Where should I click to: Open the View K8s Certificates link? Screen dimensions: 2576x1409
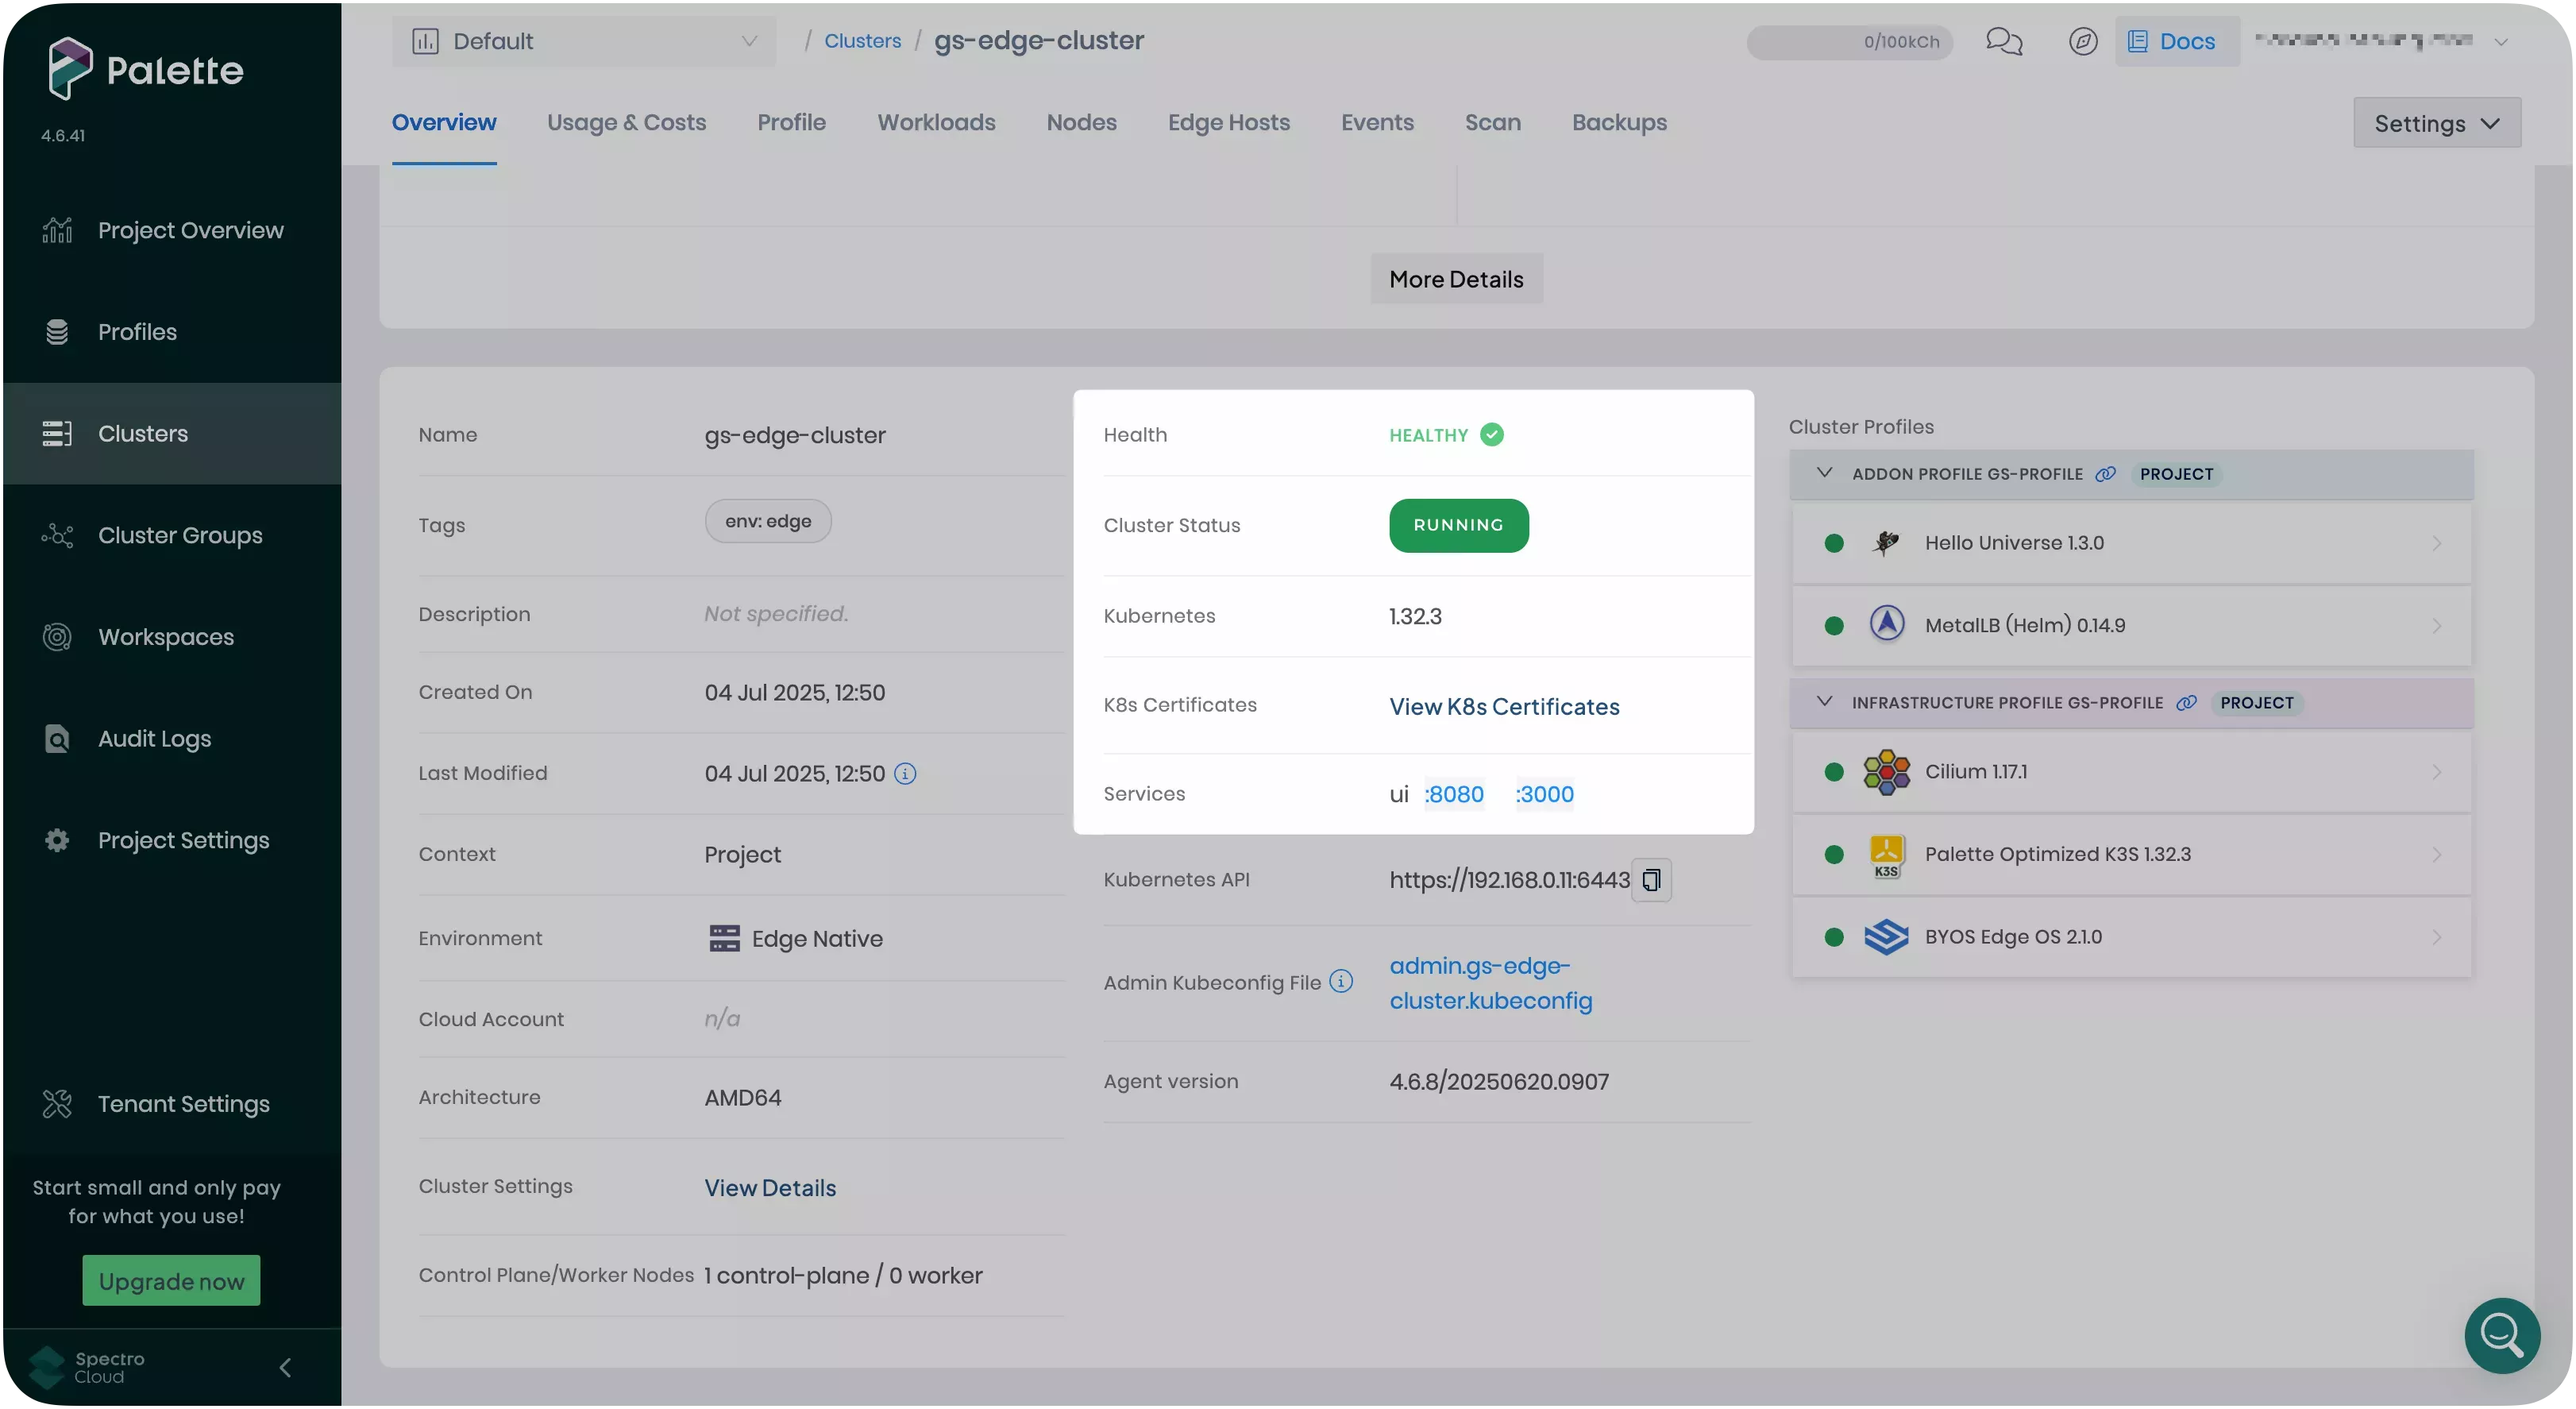pyautogui.click(x=1504, y=706)
